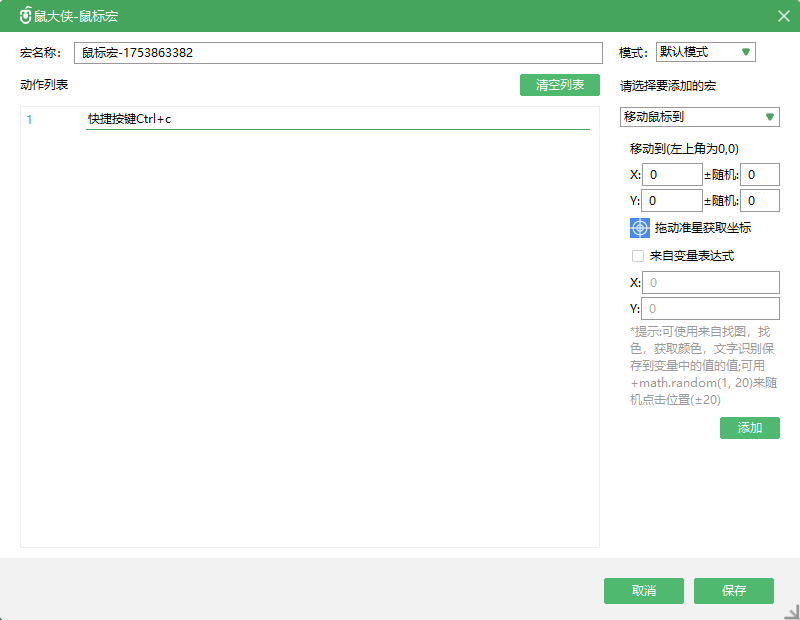Focus the Y coordinate input field
Image resolution: width=800 pixels, height=620 pixels.
671,201
